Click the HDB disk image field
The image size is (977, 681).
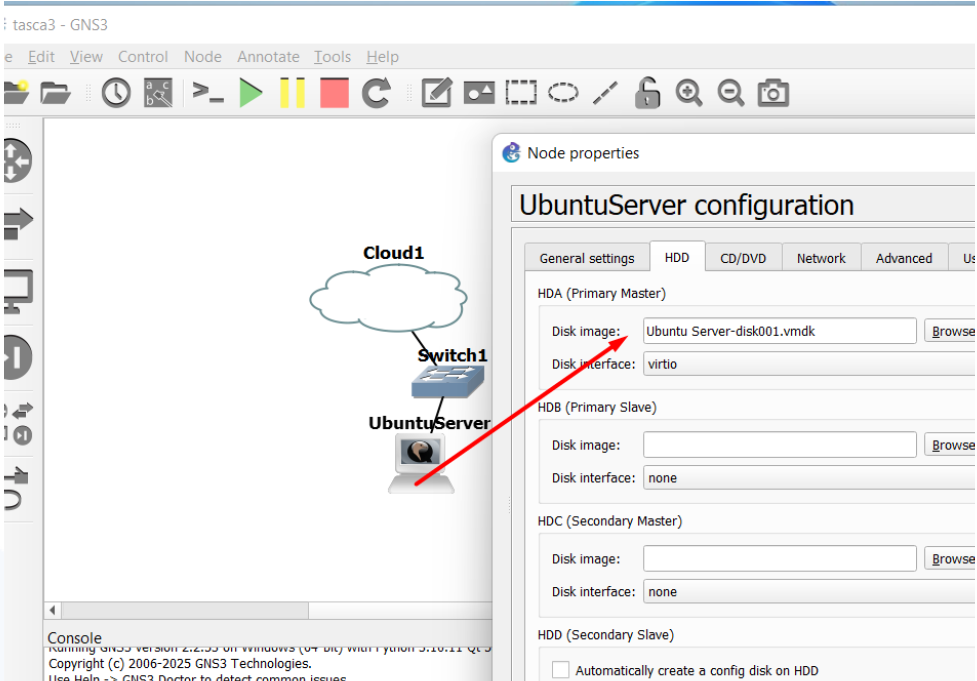pos(779,445)
